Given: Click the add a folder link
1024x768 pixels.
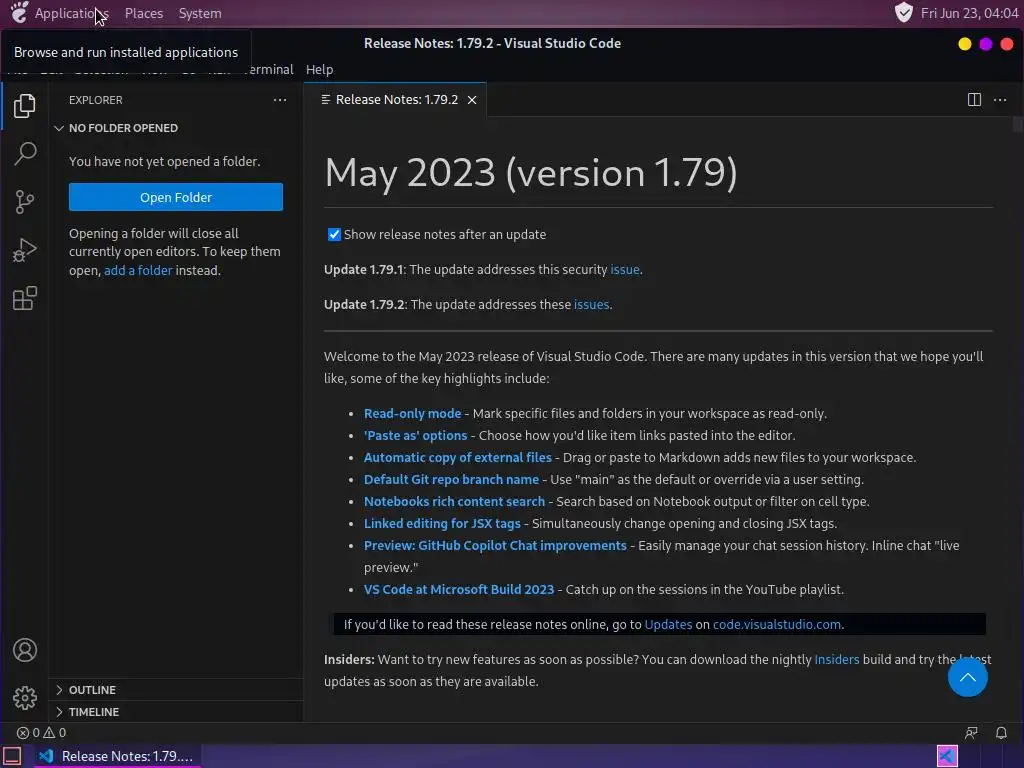Looking at the screenshot, I should tap(138, 270).
